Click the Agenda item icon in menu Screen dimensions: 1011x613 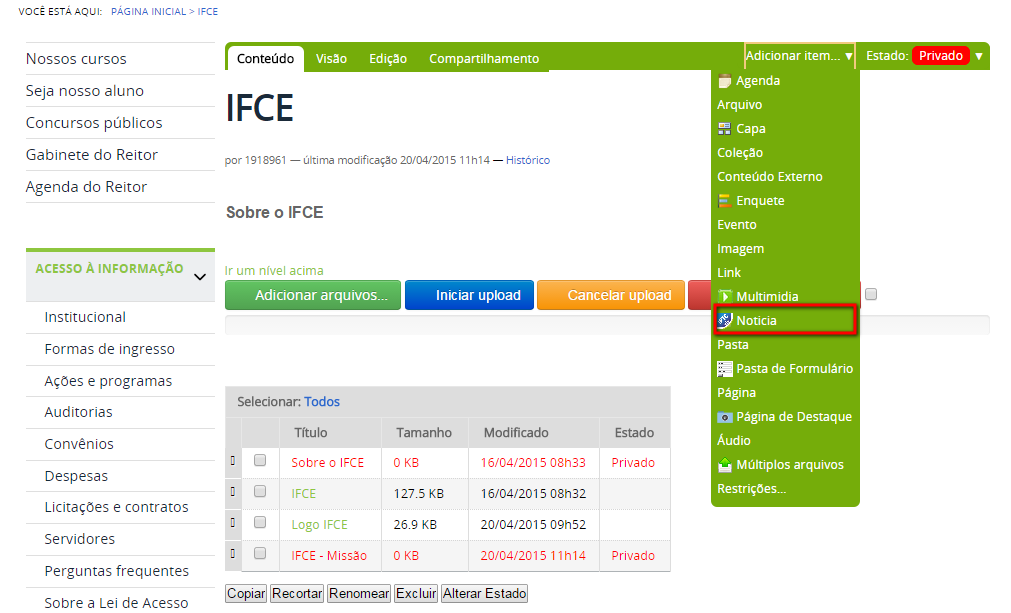point(725,81)
